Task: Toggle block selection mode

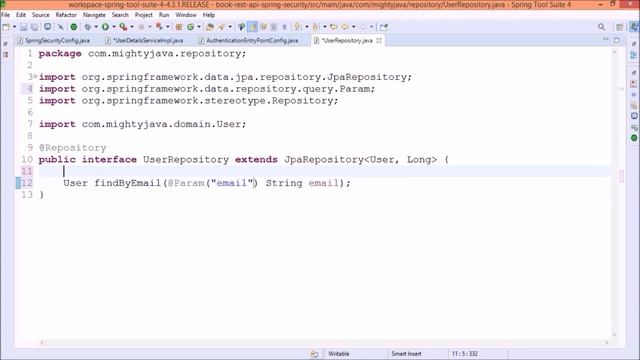Action: (273, 27)
